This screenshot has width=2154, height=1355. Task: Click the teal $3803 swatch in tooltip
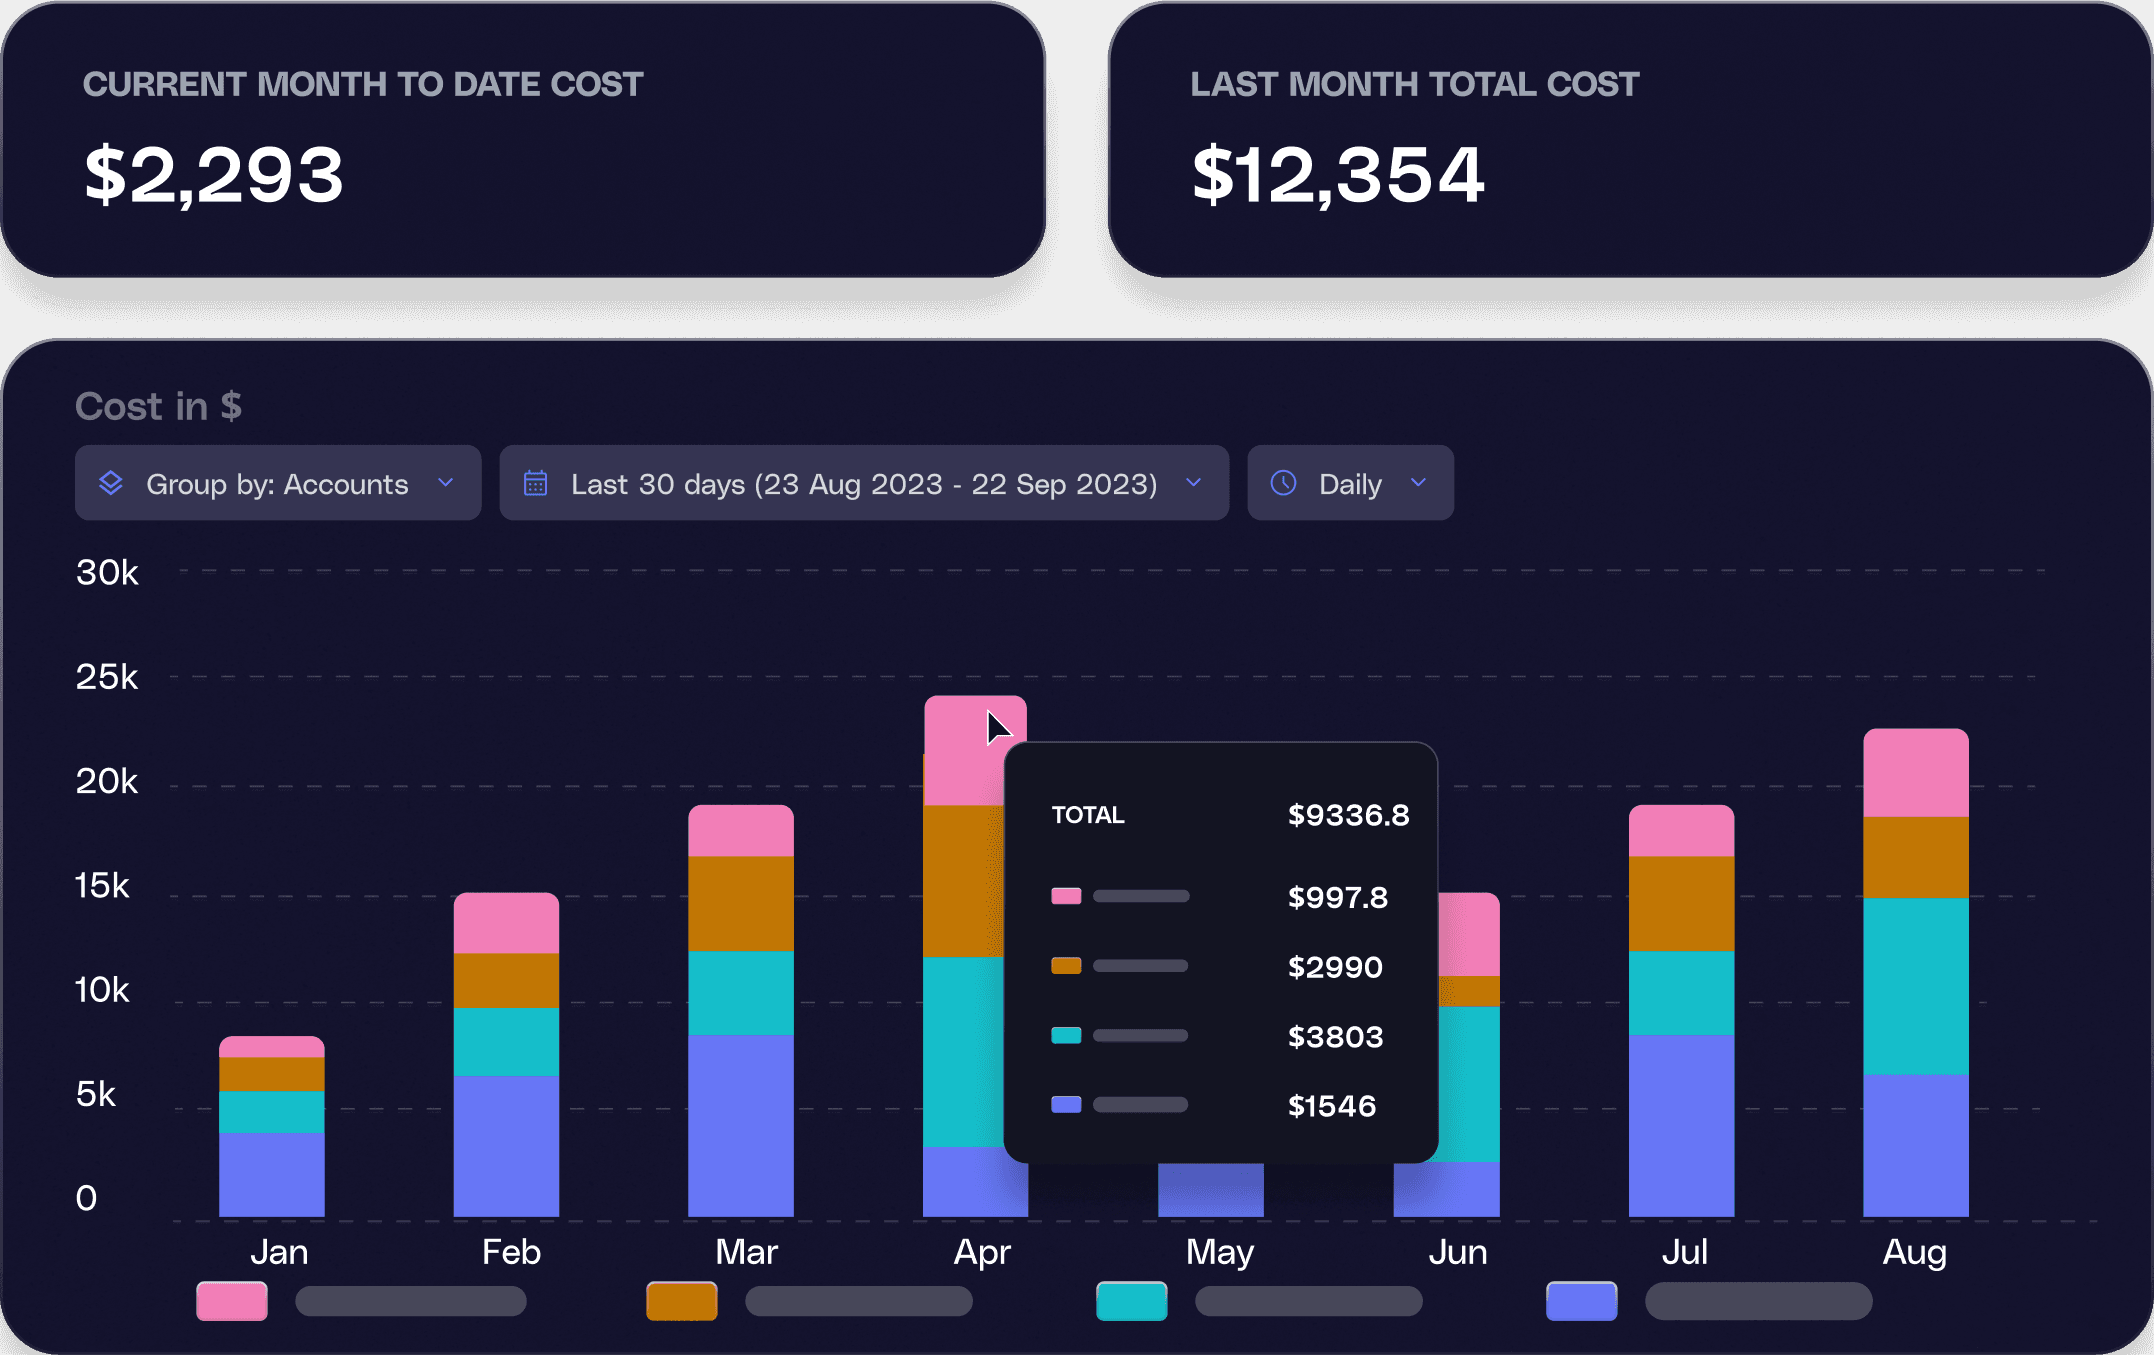click(x=1066, y=1035)
